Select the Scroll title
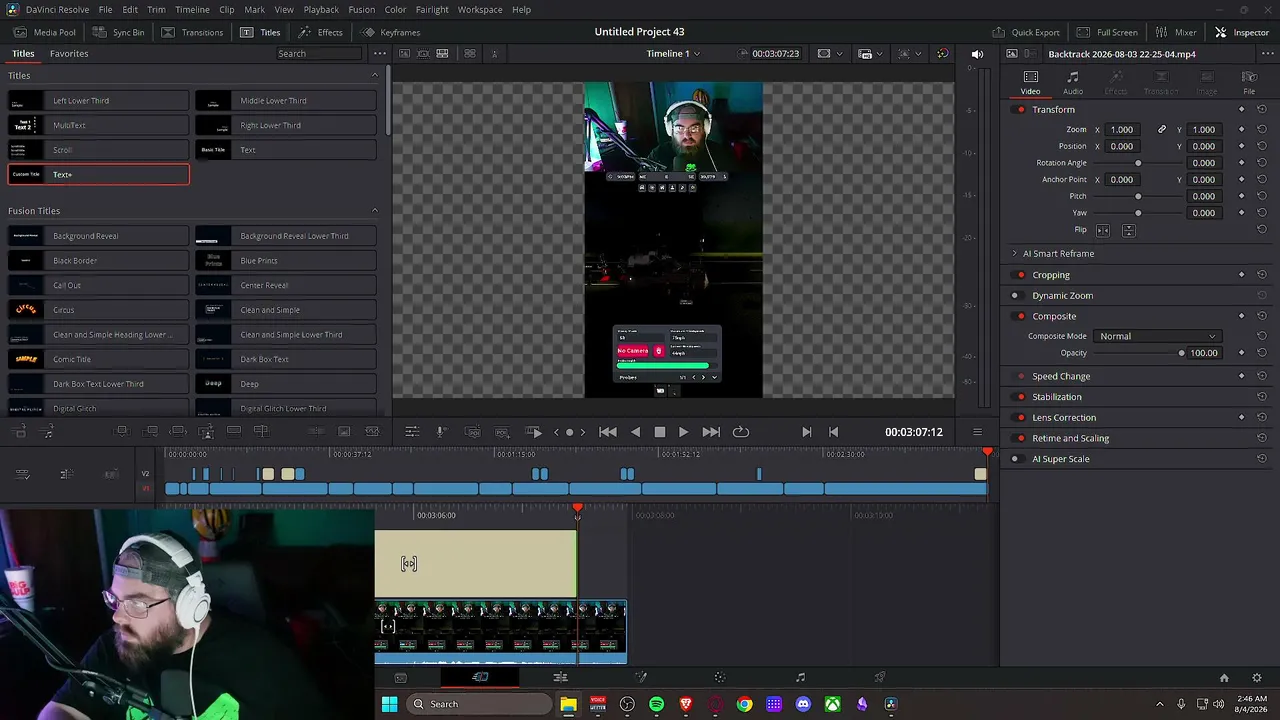The height and width of the screenshot is (720, 1280). point(99,150)
